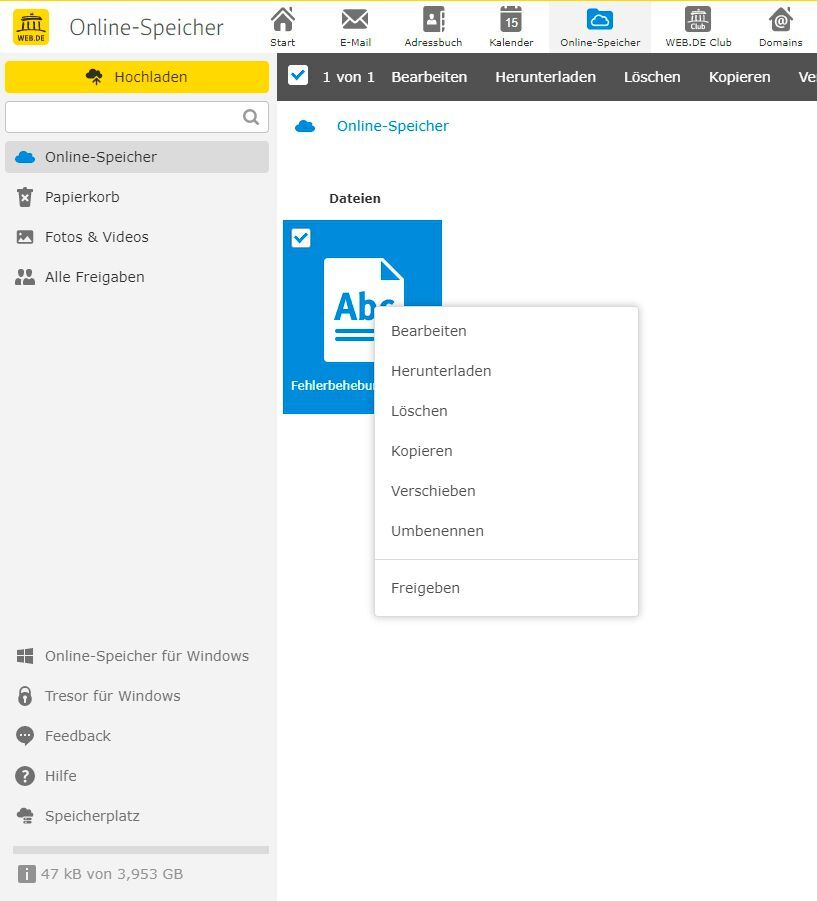
Task: Uncheck the Fehlerbehebung file checkbox
Action: pos(301,237)
